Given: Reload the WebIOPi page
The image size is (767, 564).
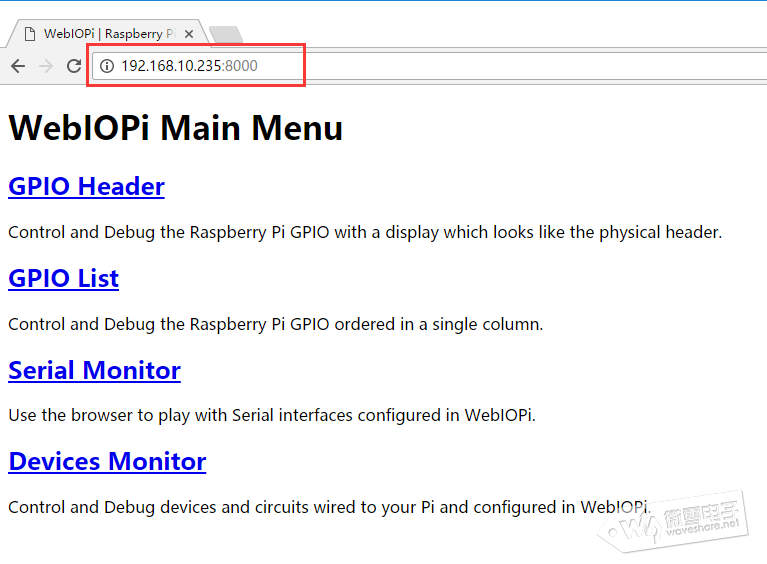Looking at the screenshot, I should click(x=73, y=66).
